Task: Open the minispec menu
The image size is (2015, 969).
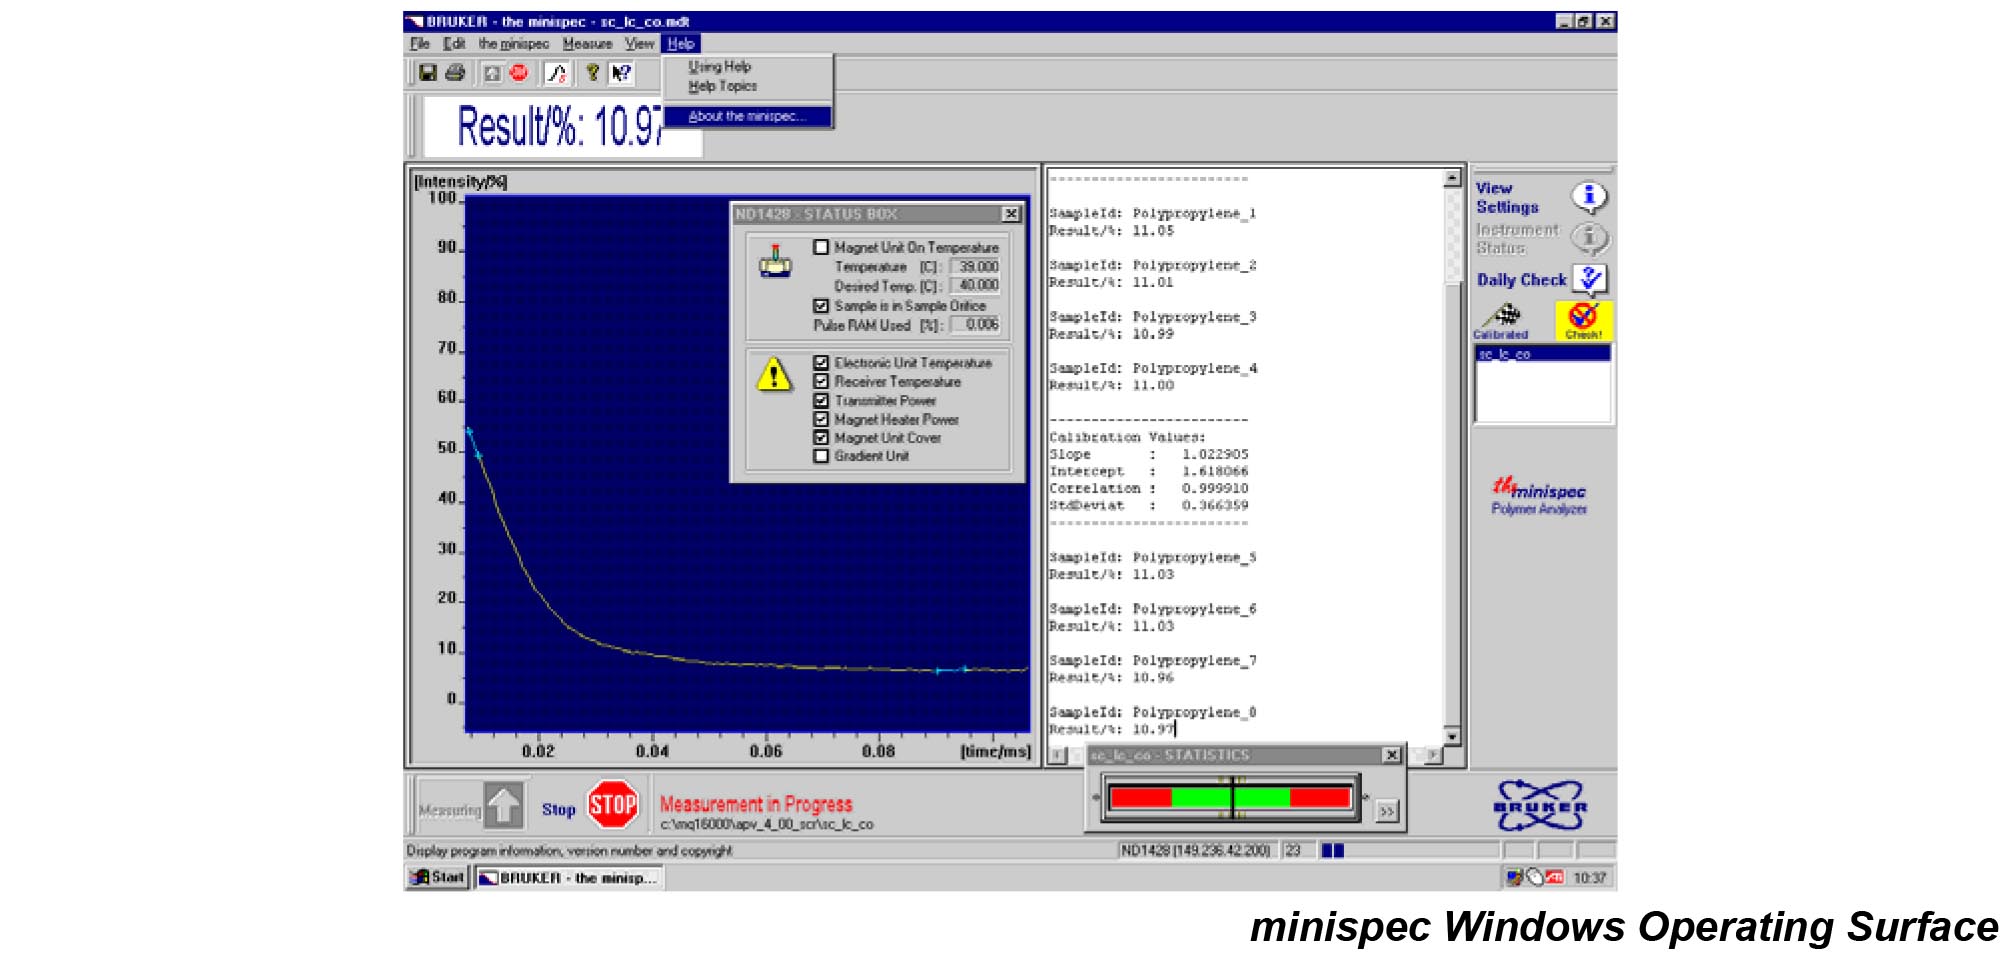Action: coord(513,44)
